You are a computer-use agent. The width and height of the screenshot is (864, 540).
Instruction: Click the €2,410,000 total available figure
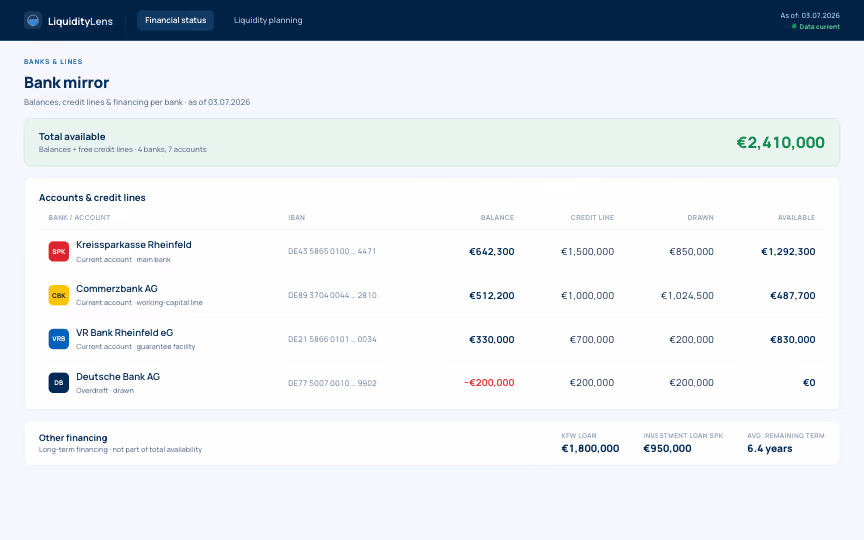pos(780,143)
